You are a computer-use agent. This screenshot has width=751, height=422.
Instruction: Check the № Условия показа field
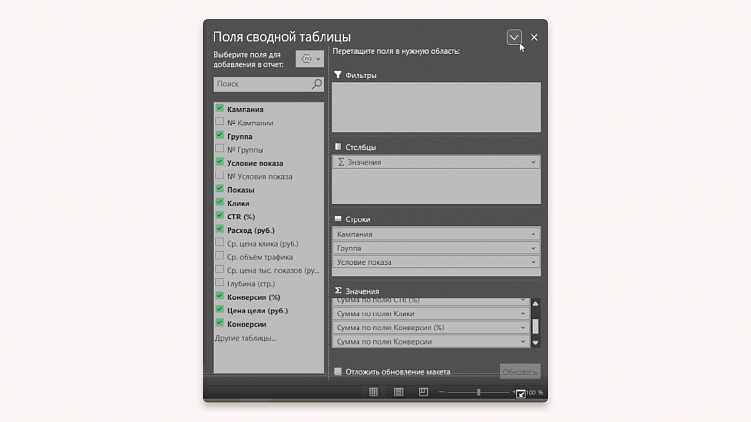point(219,176)
